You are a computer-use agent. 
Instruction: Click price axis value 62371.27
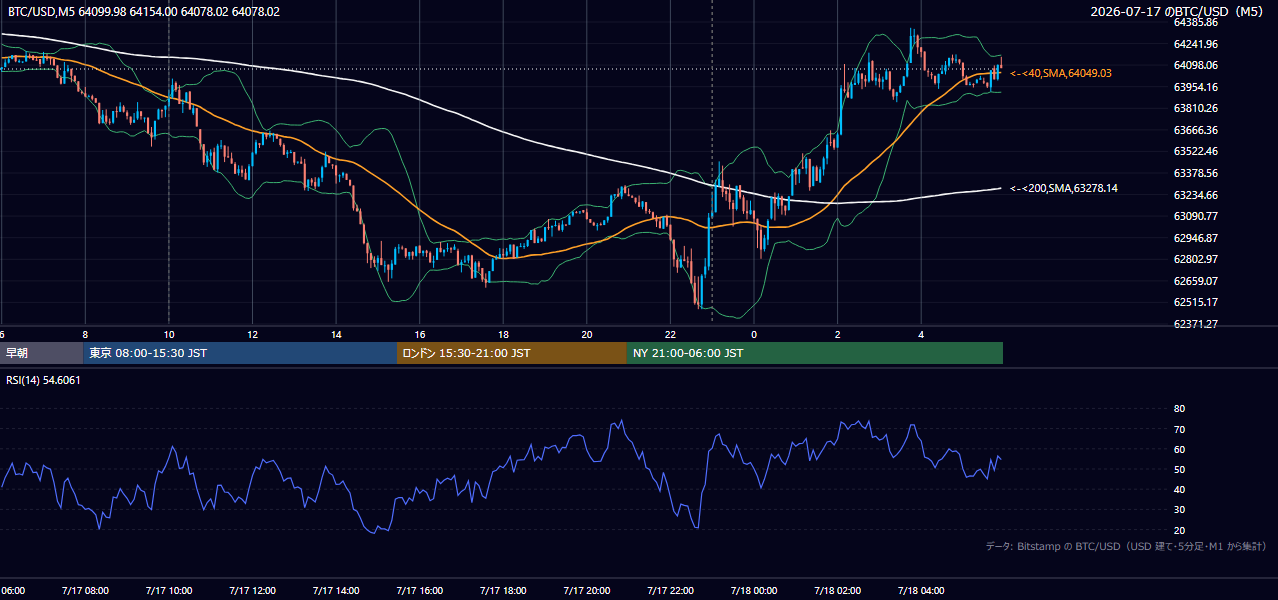(x=1195, y=324)
